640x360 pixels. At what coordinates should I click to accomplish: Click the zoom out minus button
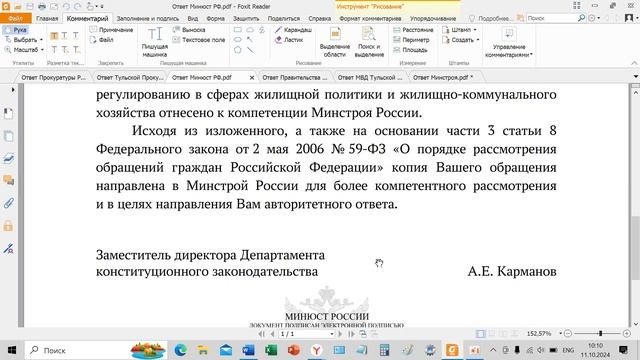coord(568,334)
